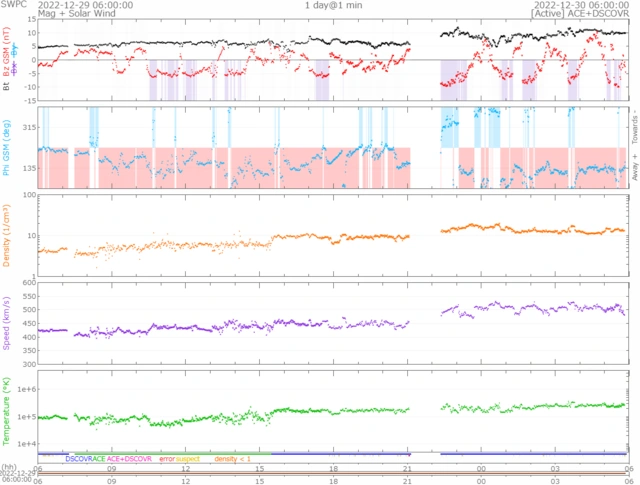
Task: Click the SWPC label in the corner
Action: (x=14, y=5)
